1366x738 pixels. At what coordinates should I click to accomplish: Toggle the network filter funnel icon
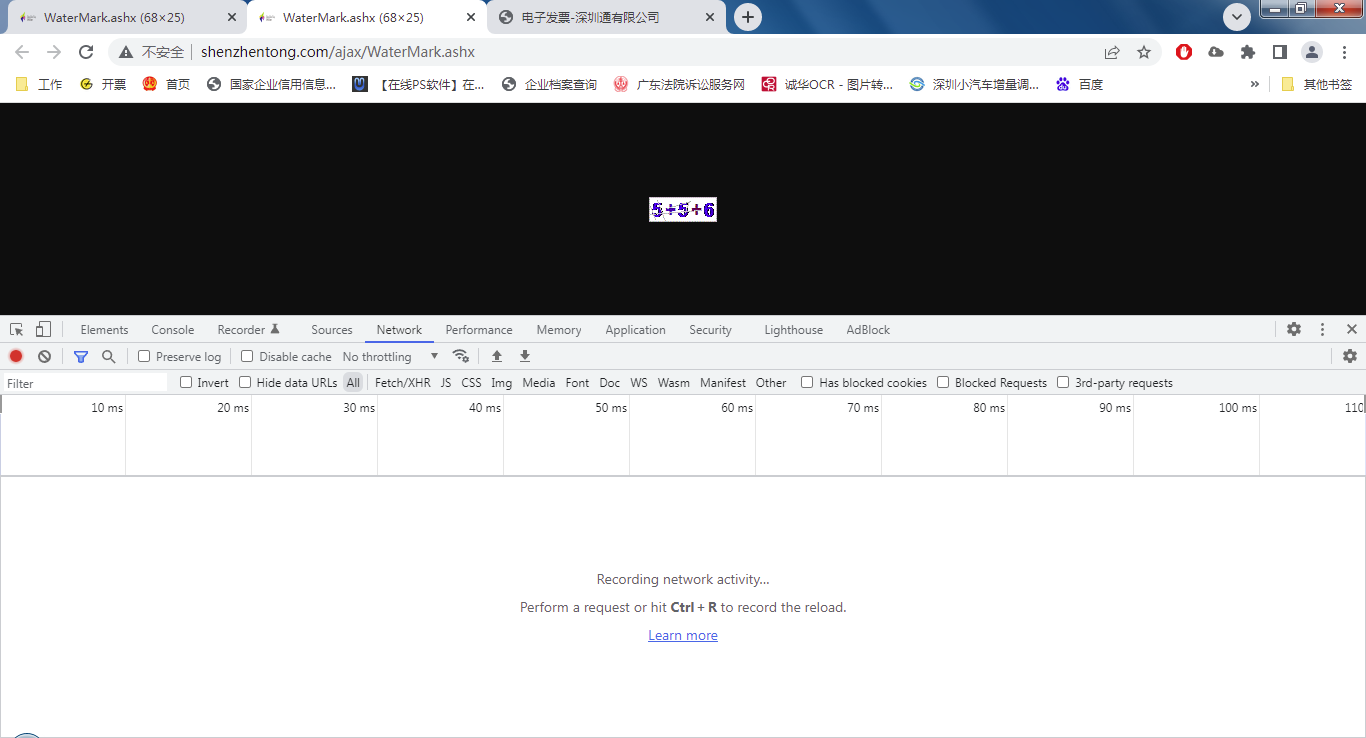(81, 356)
